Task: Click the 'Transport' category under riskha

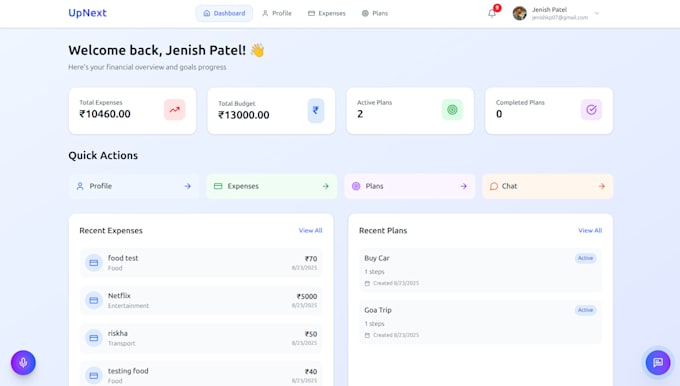Action: [x=121, y=343]
